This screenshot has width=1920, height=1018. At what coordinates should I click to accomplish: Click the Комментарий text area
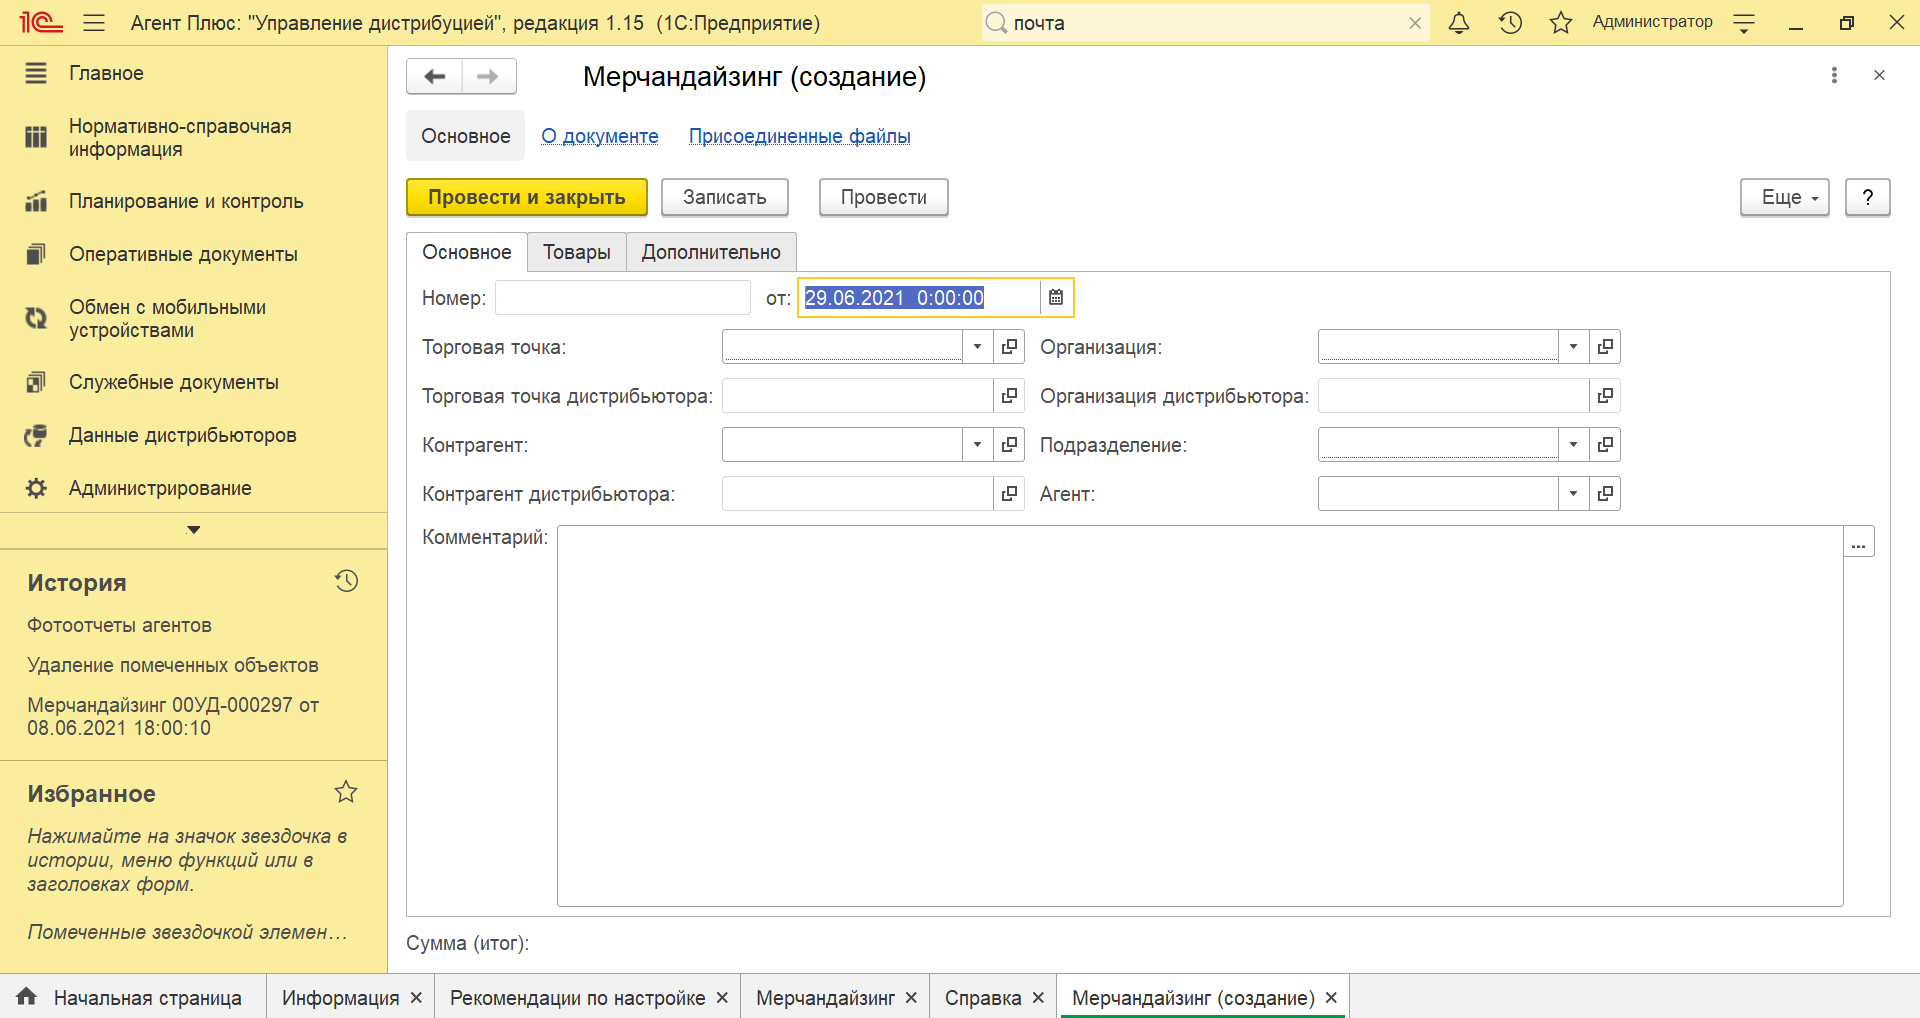[1200, 716]
